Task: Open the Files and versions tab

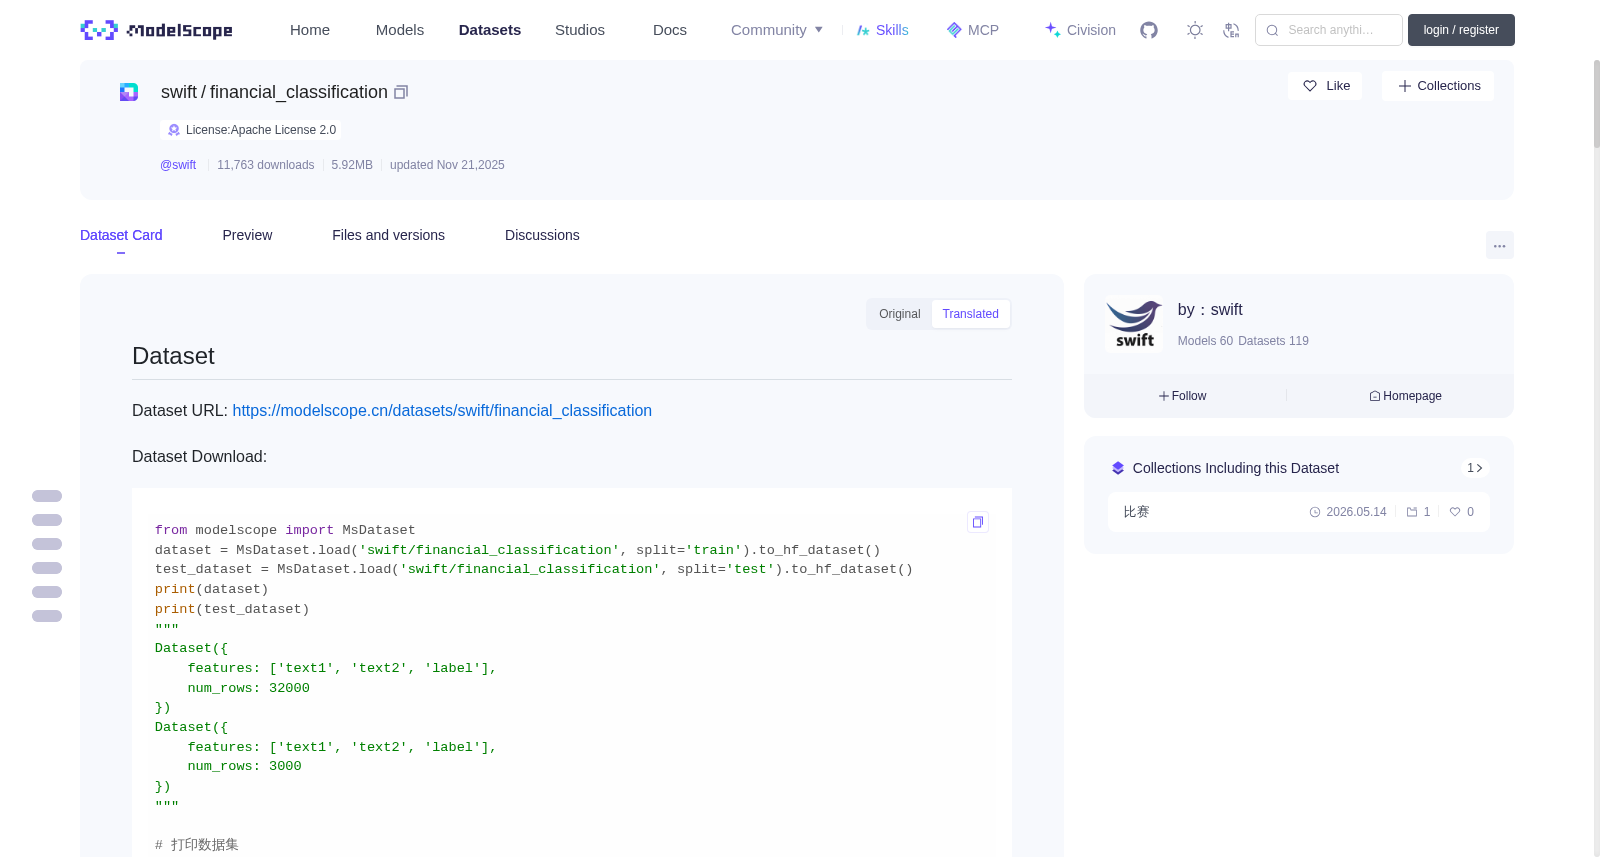Action: pyautogui.click(x=388, y=235)
